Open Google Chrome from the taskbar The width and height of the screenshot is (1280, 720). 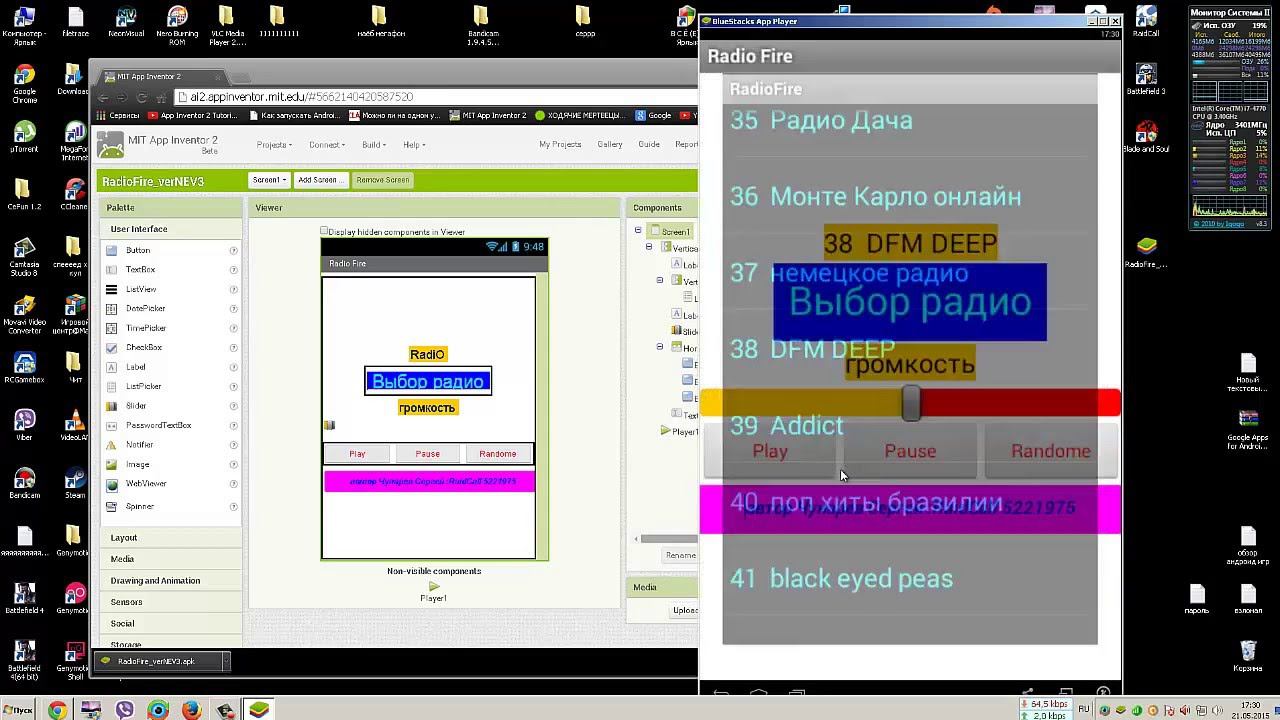click(57, 710)
